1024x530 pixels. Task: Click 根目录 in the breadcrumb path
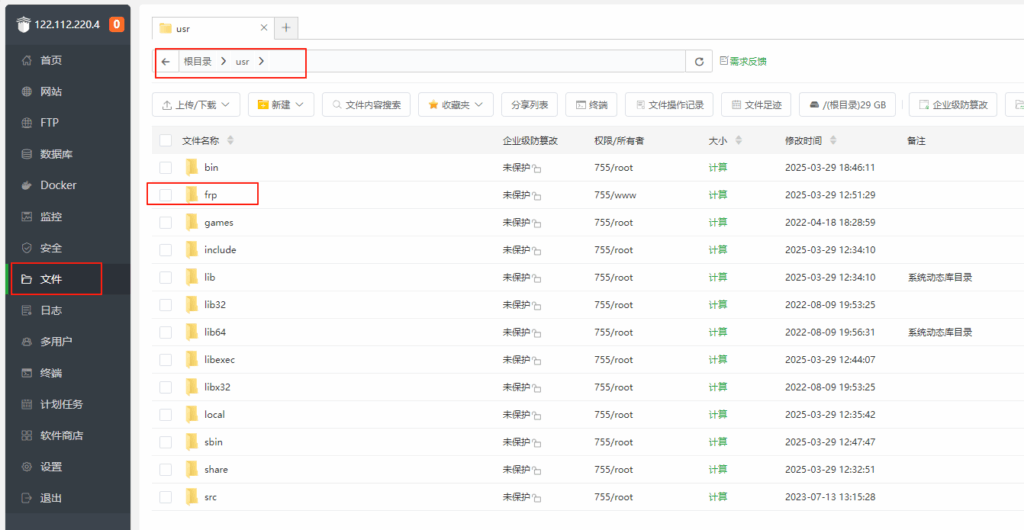tap(198, 61)
